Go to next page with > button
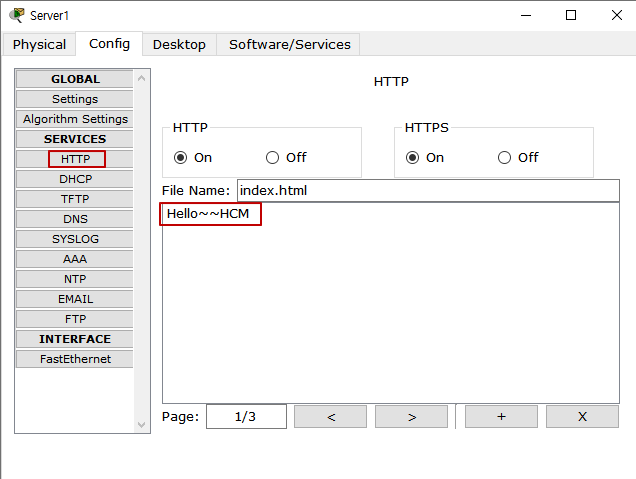This screenshot has width=636, height=479. [411, 416]
